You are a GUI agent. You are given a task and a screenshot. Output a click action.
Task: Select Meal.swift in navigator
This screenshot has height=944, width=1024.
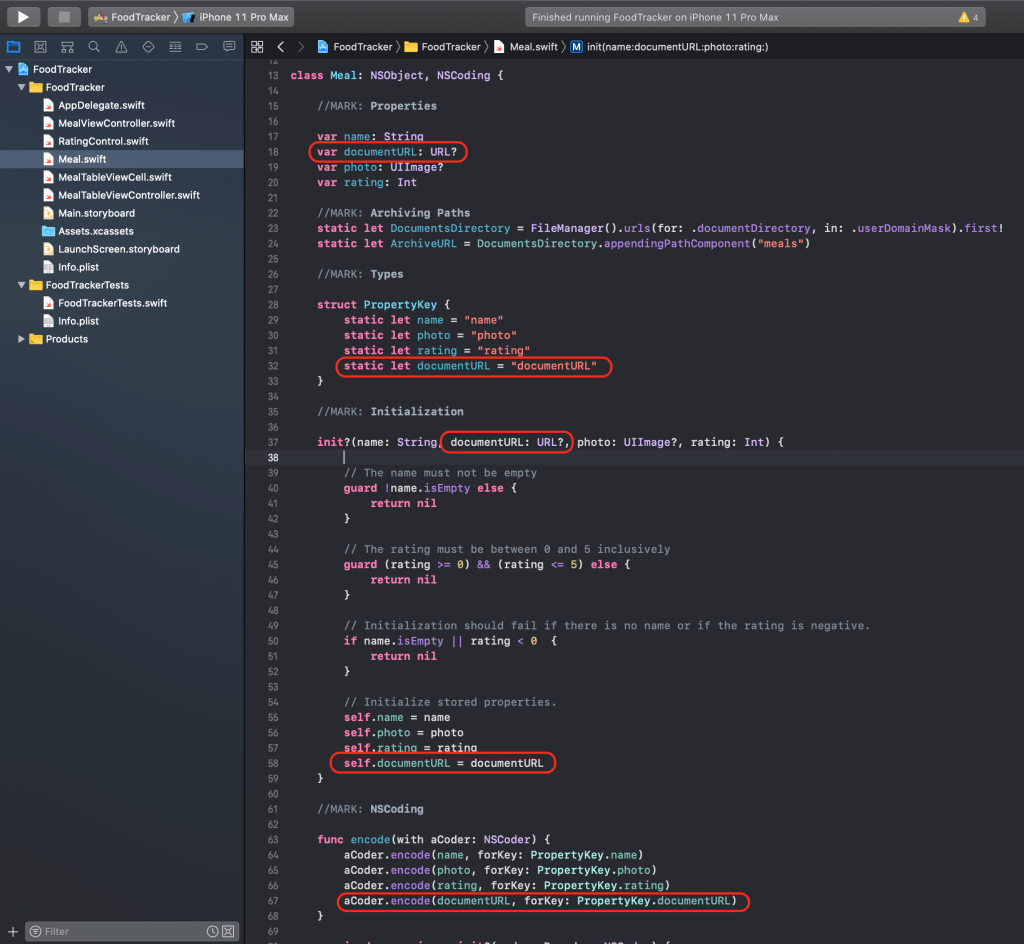pyautogui.click(x=82, y=159)
